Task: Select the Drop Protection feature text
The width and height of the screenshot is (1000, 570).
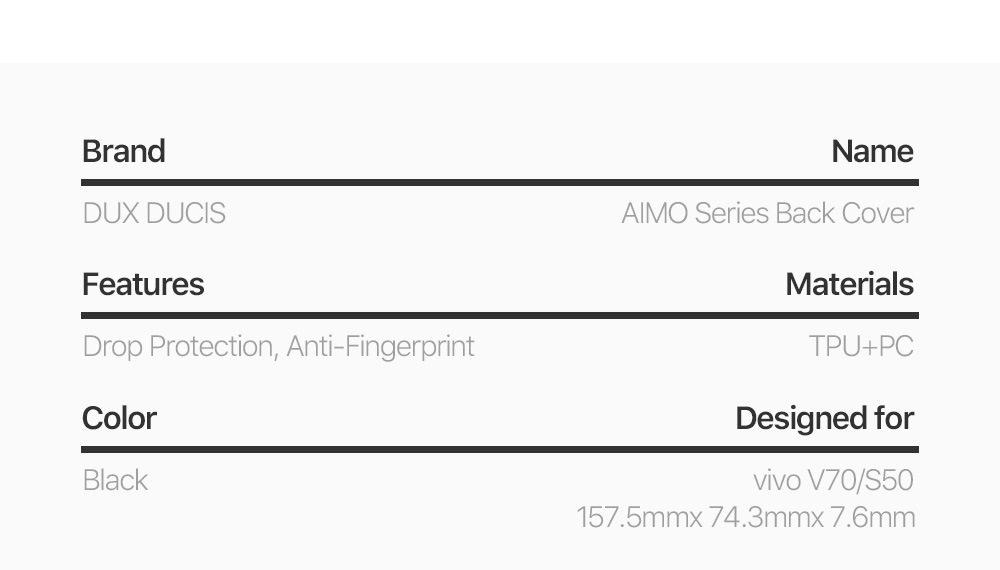Action: pyautogui.click(x=178, y=346)
